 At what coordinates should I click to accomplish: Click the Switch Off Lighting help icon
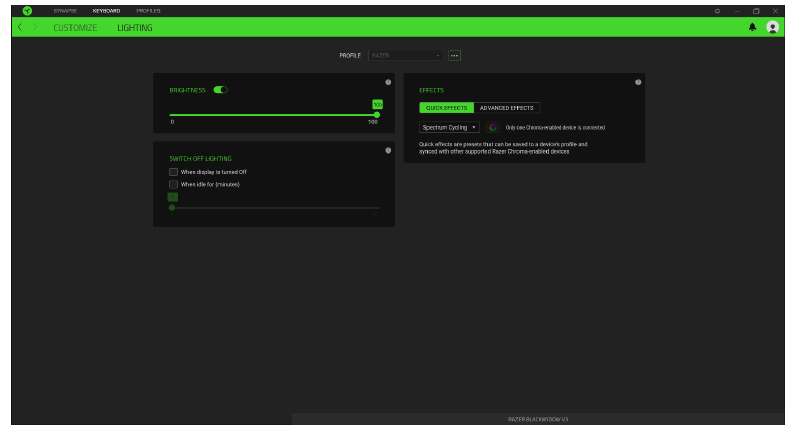pos(388,150)
